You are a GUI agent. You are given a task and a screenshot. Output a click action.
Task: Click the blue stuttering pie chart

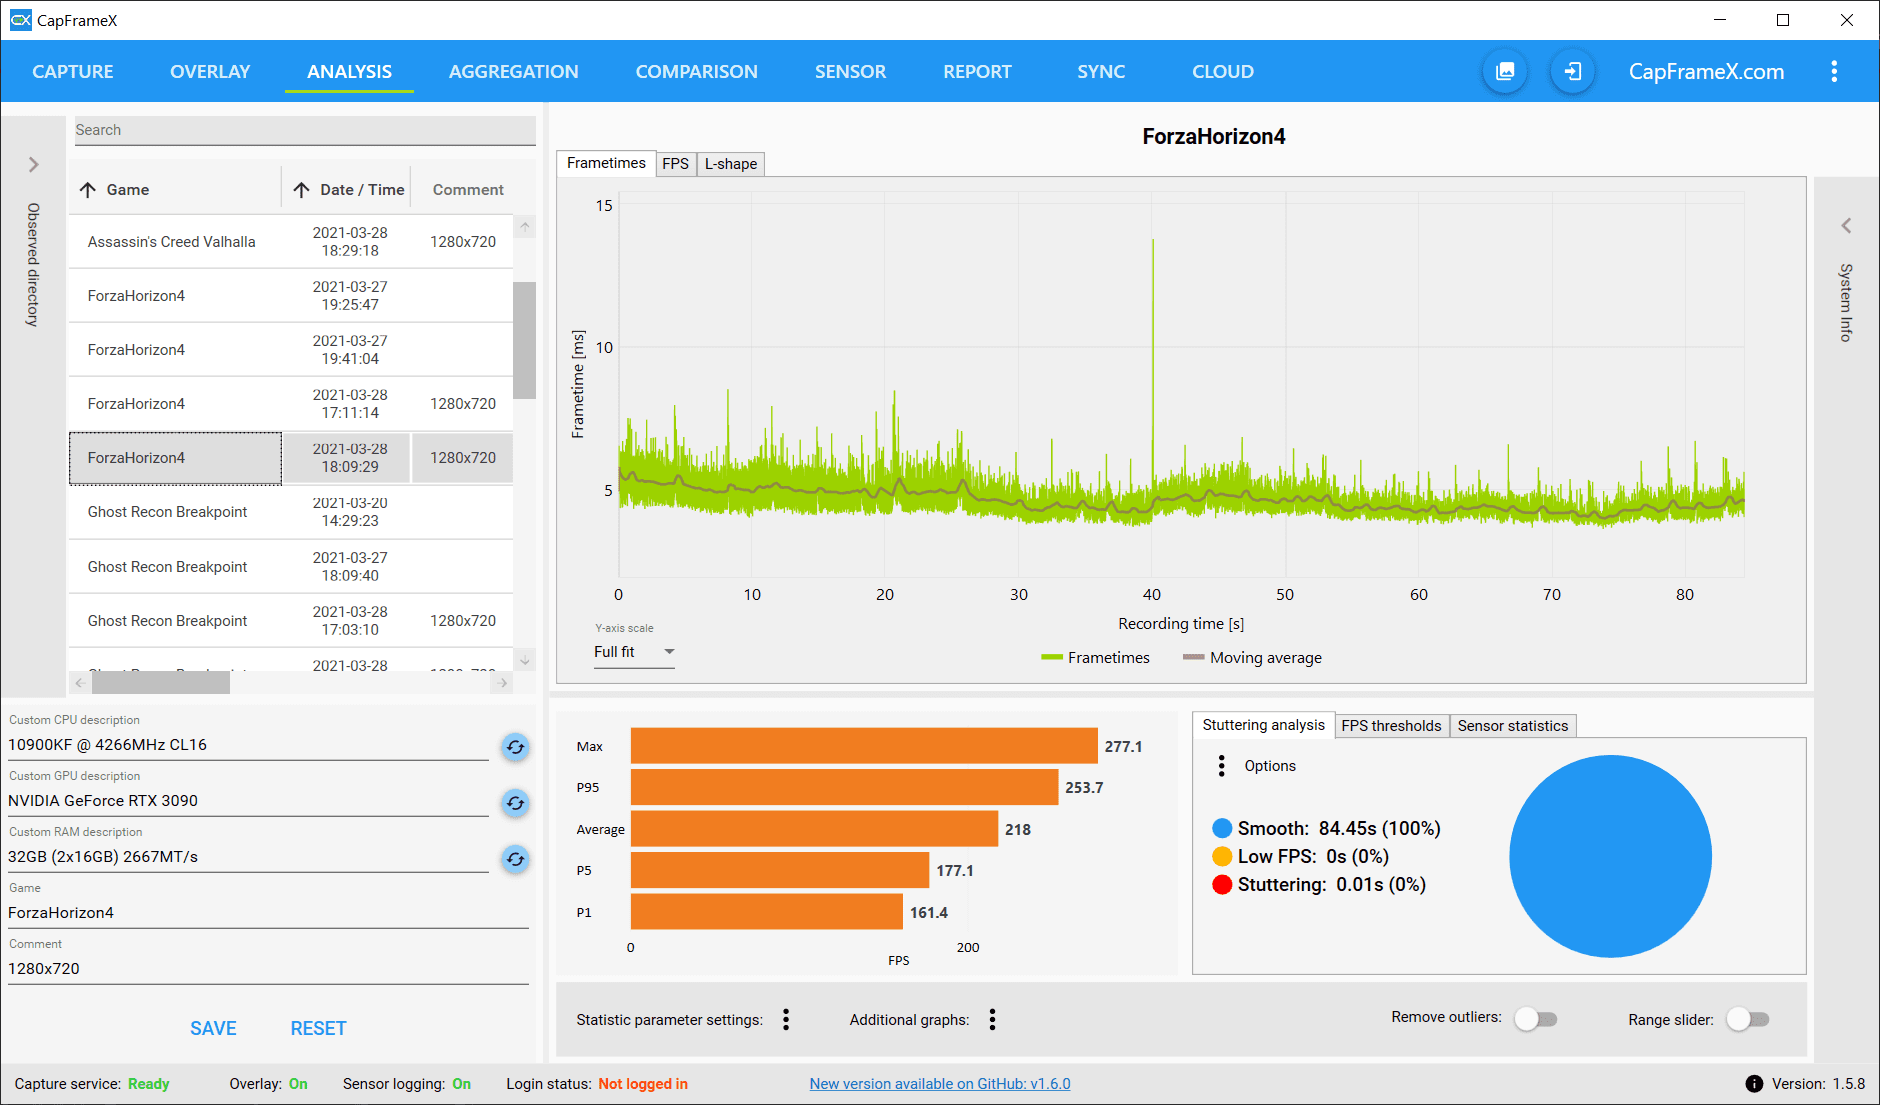click(x=1610, y=856)
